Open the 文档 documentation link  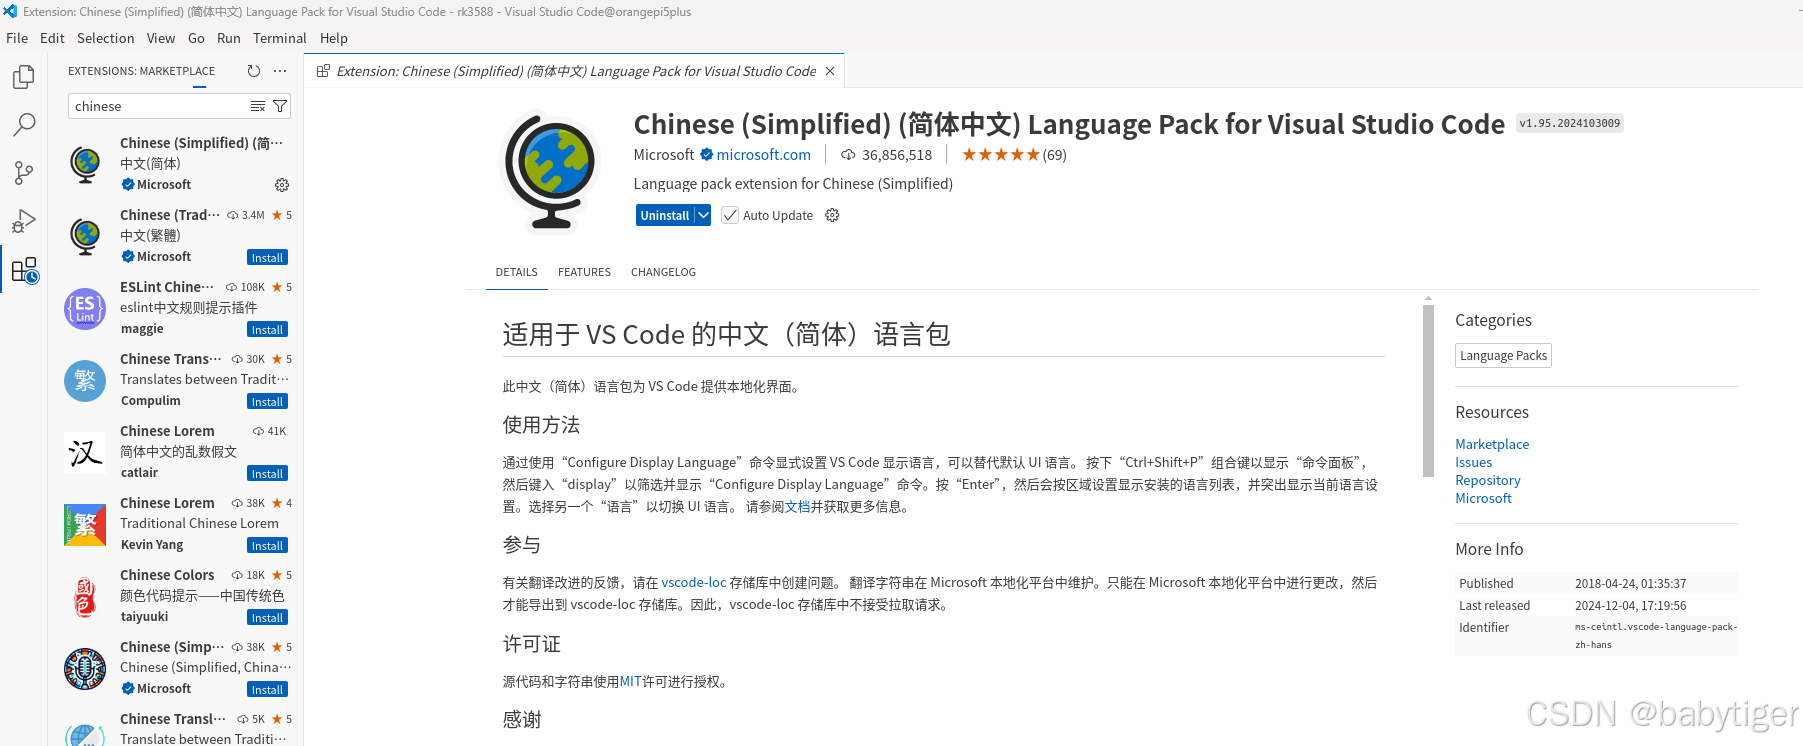coord(797,507)
